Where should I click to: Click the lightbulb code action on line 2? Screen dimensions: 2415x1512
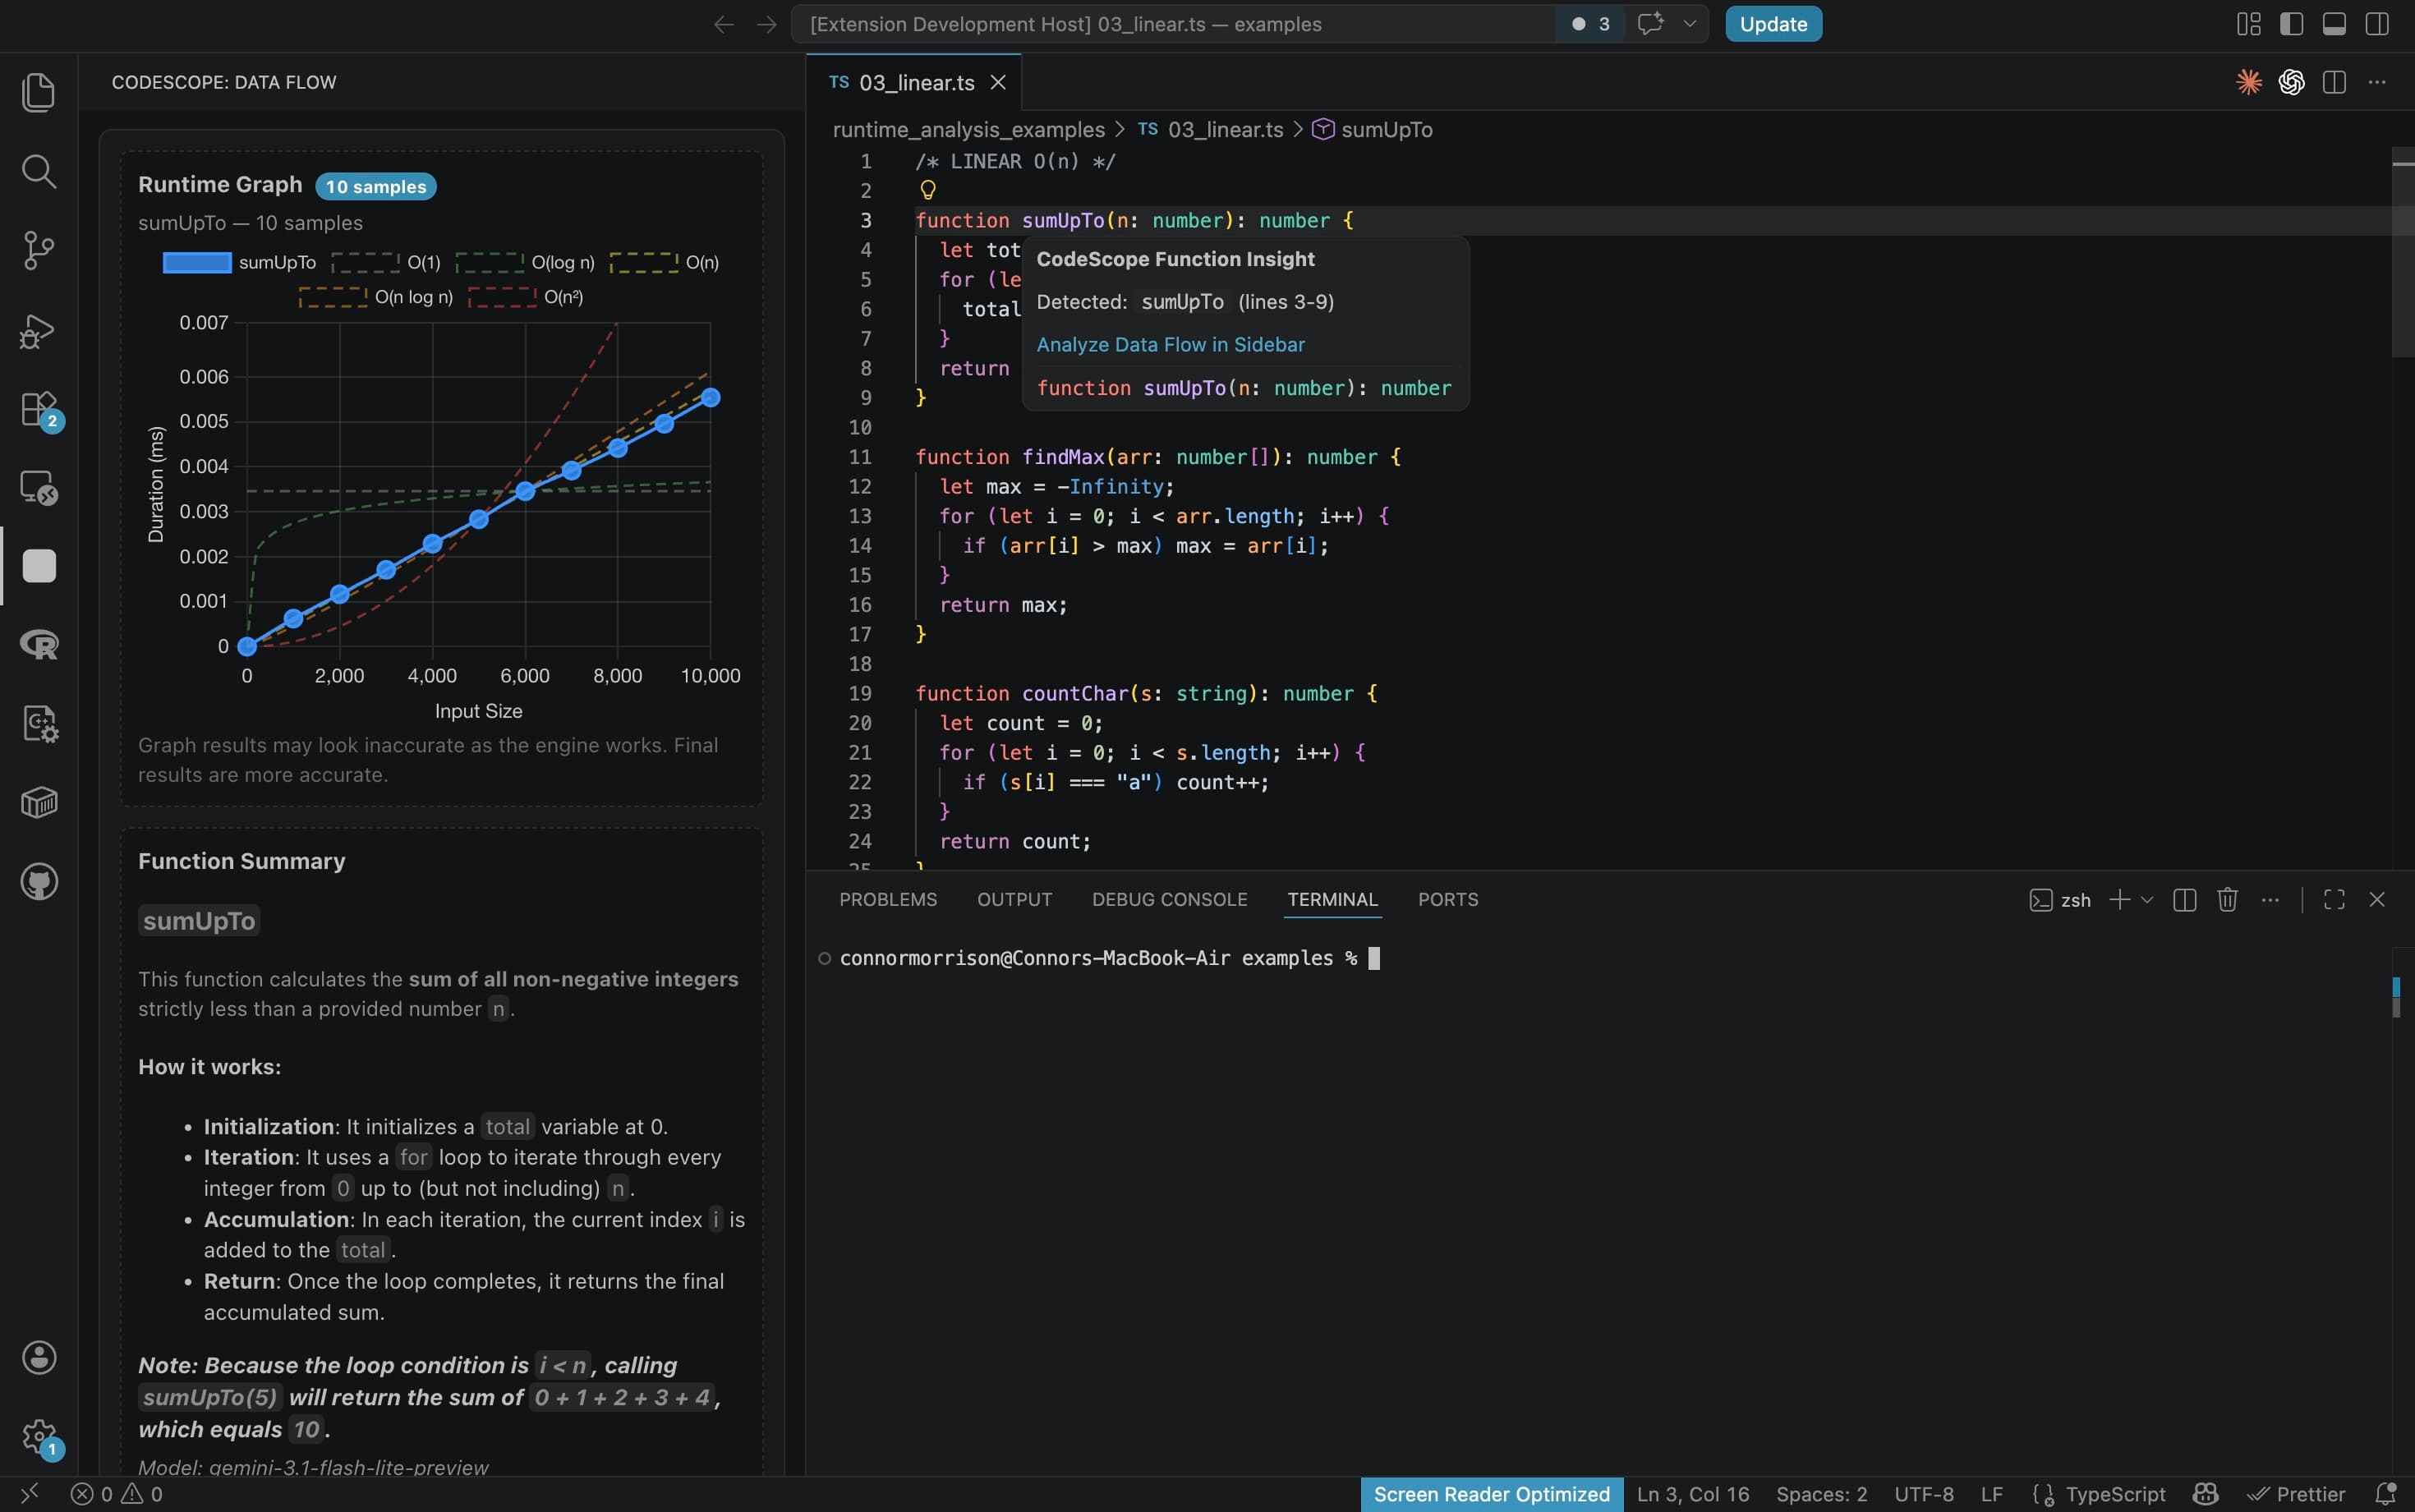(x=928, y=190)
